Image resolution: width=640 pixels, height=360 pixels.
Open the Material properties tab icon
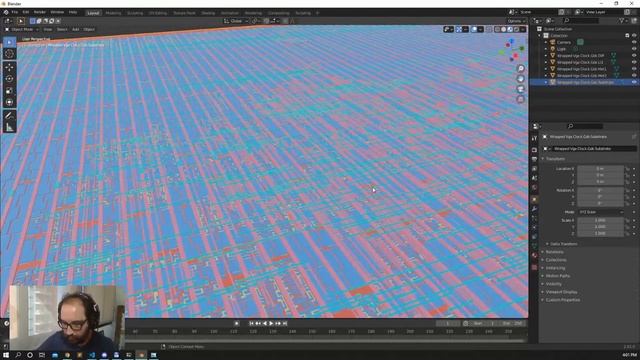534,256
